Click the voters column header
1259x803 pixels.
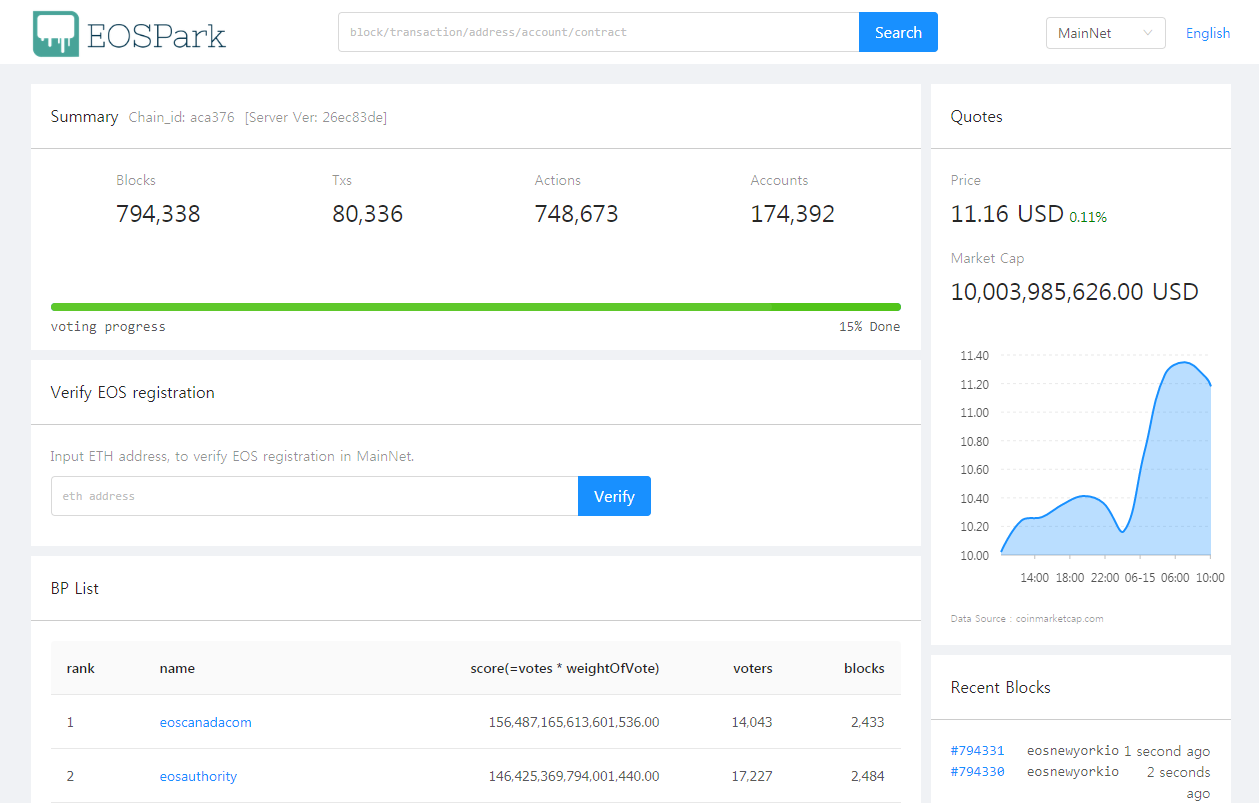752,668
